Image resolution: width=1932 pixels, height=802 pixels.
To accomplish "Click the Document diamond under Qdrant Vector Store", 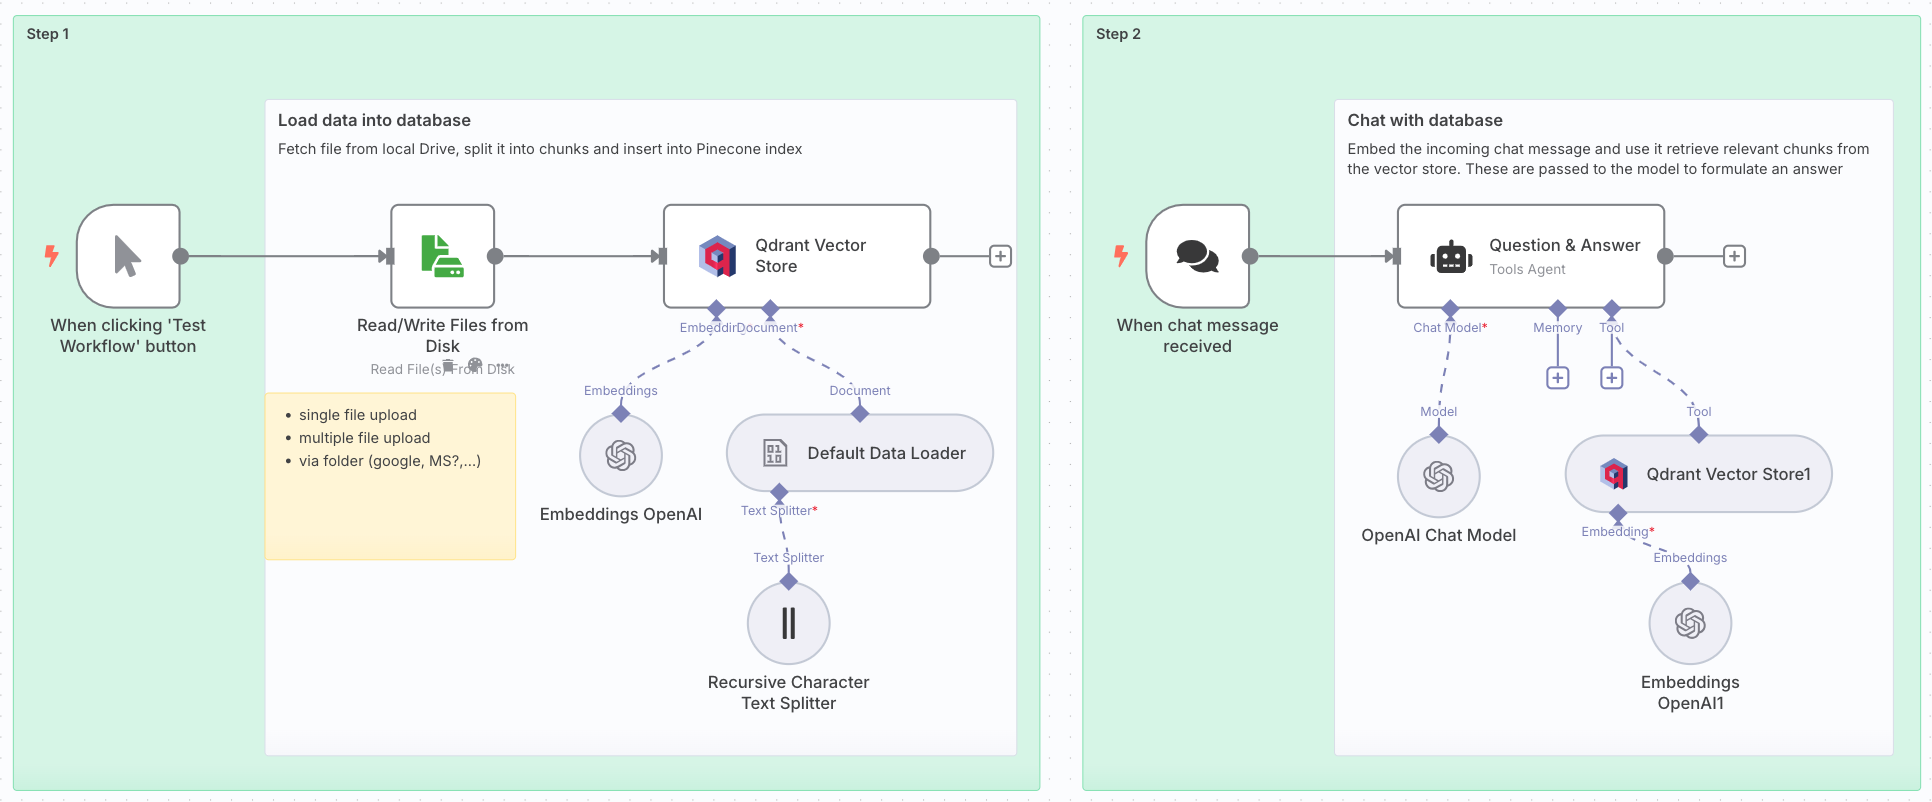I will click(x=770, y=308).
